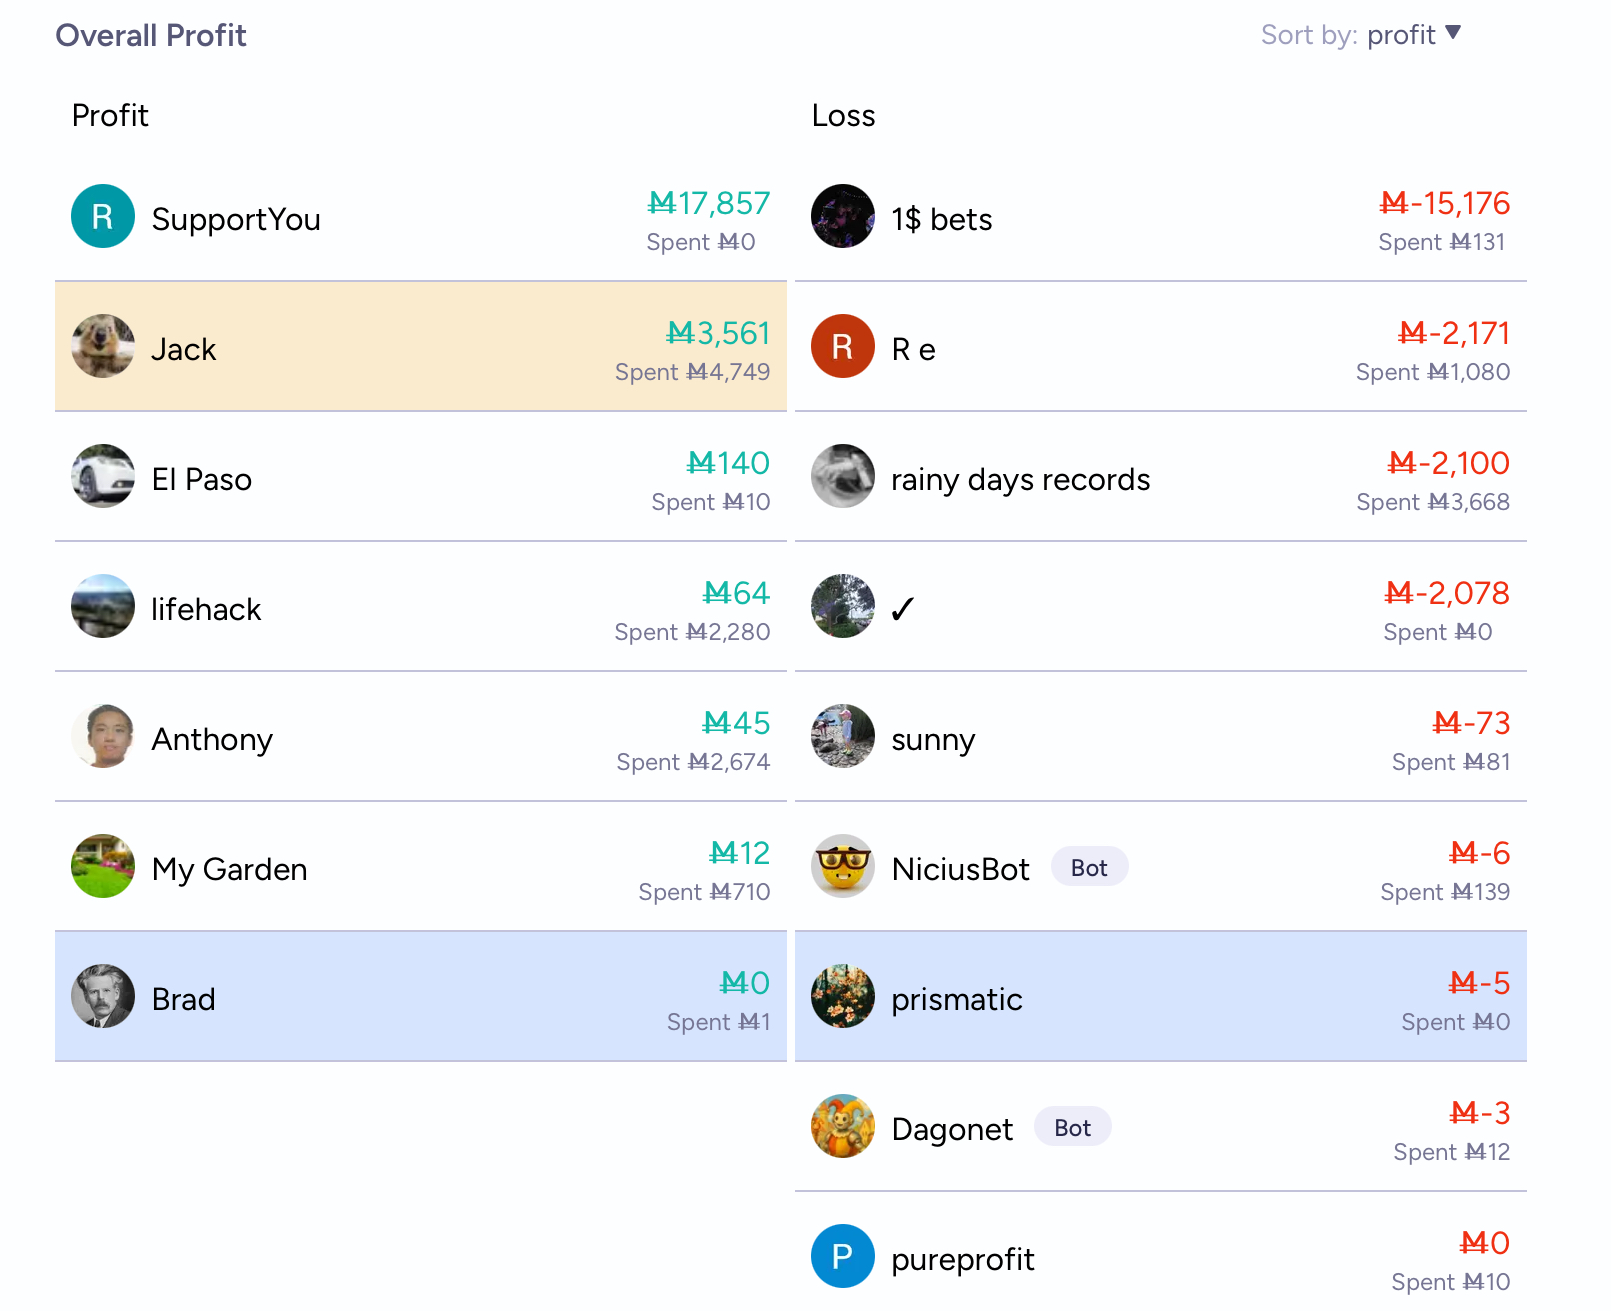Open My Garden user link

click(x=229, y=869)
